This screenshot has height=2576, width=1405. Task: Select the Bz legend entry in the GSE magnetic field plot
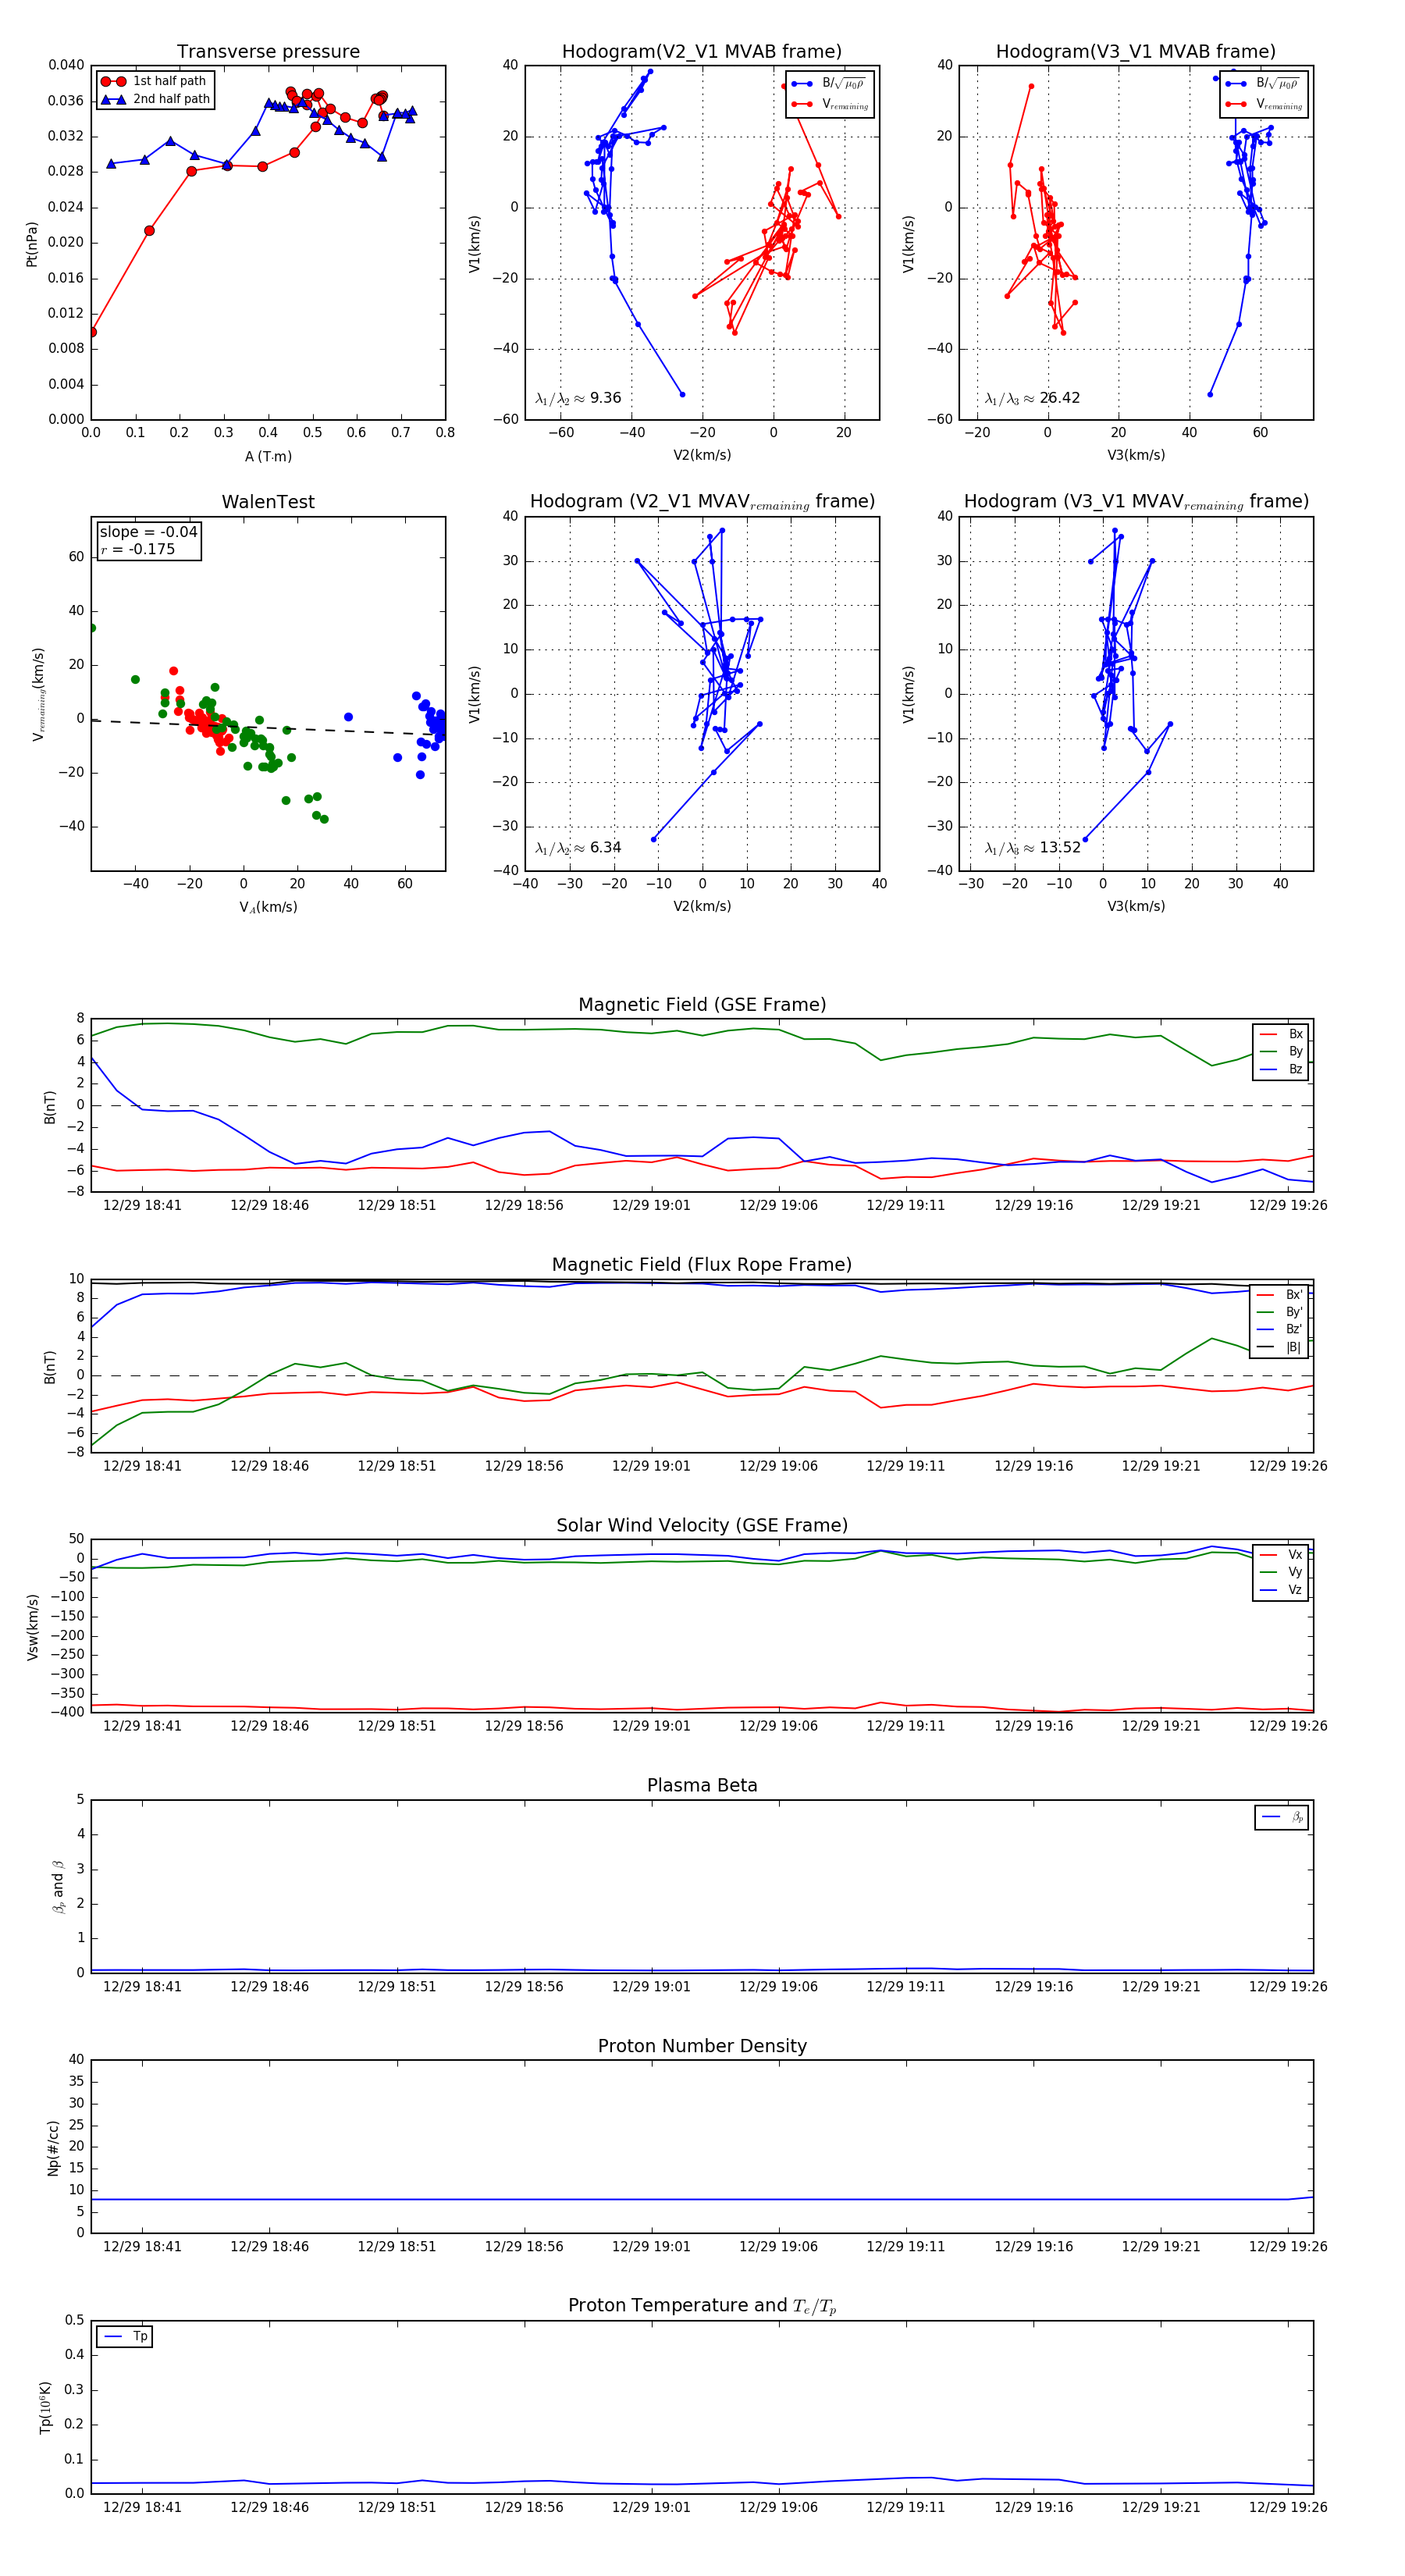pos(1281,1070)
